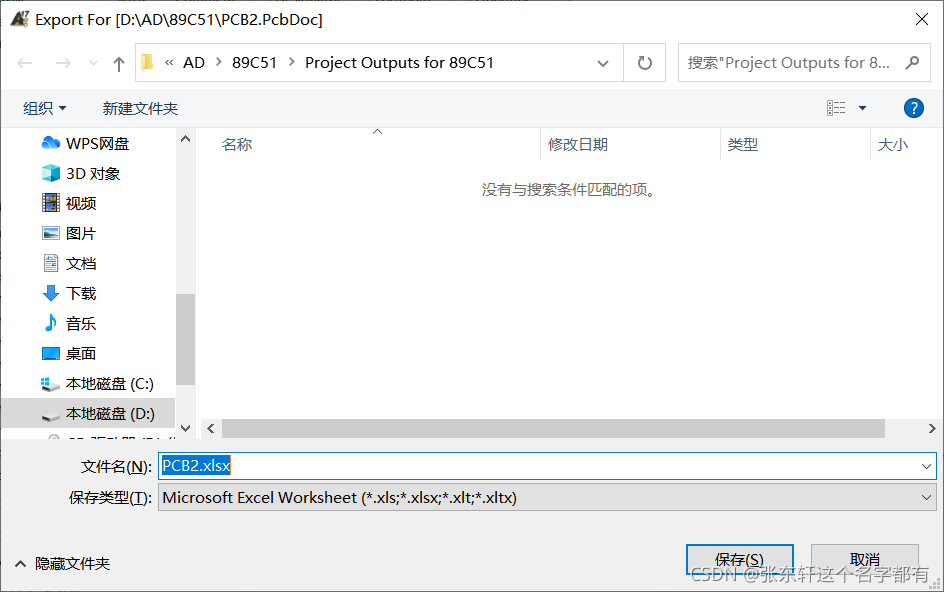This screenshot has height=592, width=944.
Task: Change view layout icon
Action: [836, 108]
